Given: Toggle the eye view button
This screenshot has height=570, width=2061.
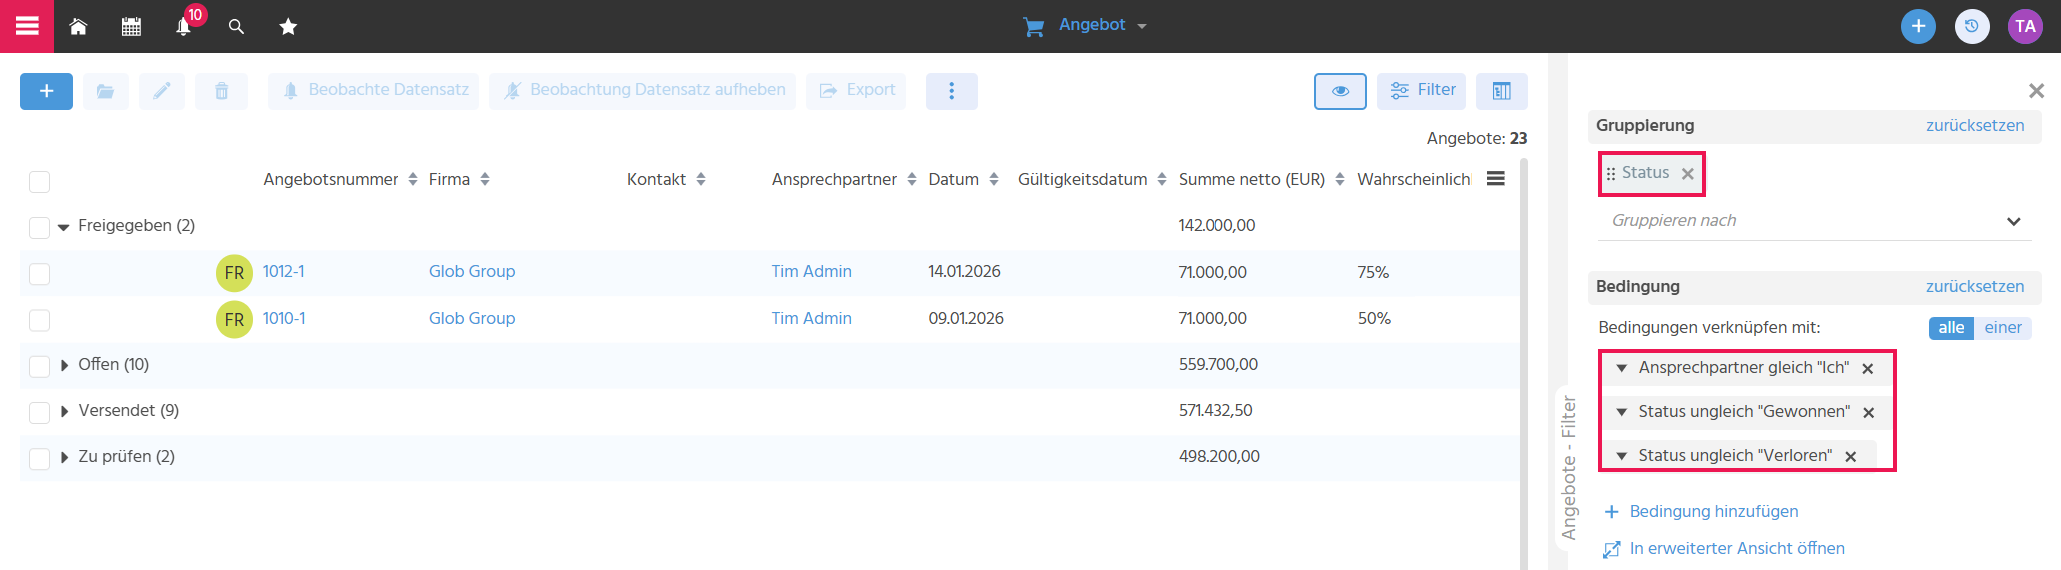Looking at the screenshot, I should pos(1340,91).
